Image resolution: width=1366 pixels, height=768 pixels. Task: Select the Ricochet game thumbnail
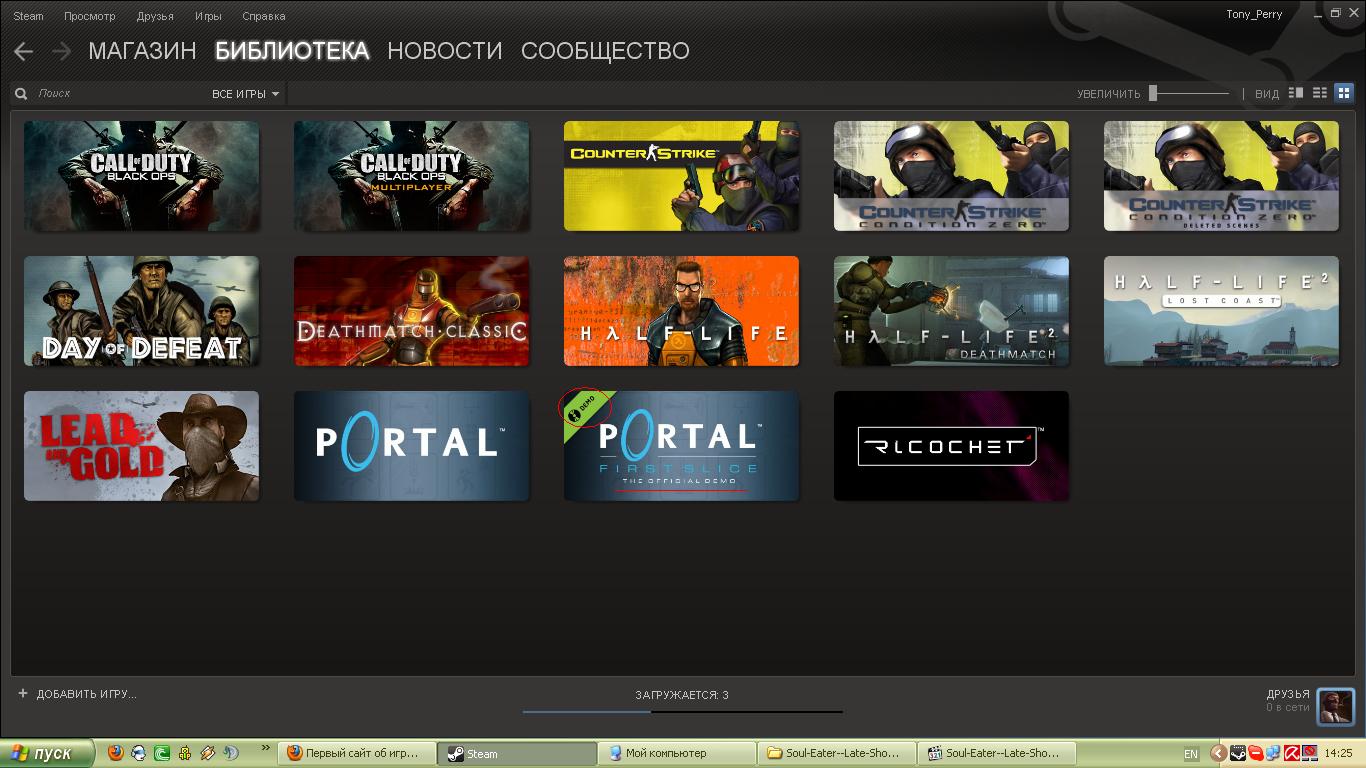951,446
